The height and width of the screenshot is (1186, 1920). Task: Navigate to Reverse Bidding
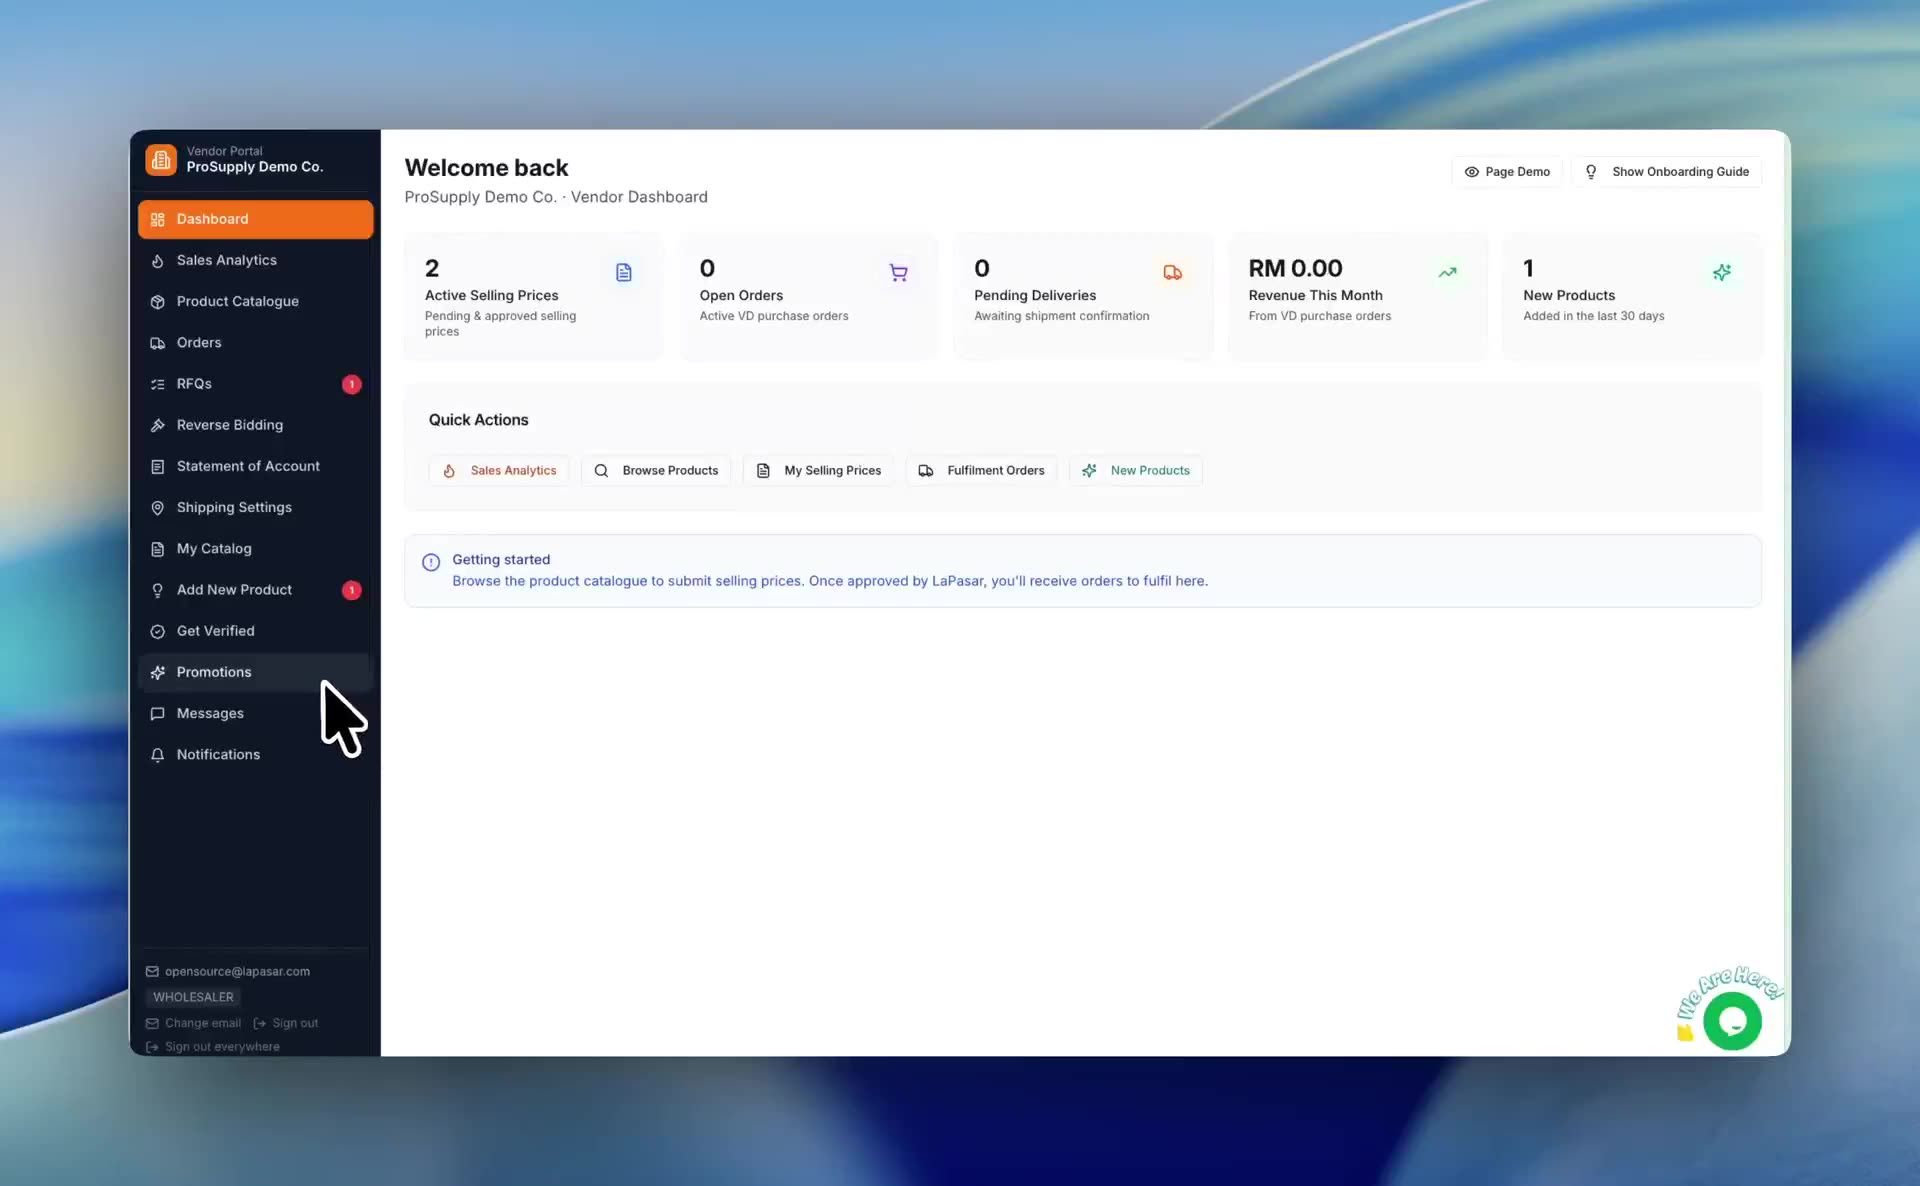[x=256, y=425]
